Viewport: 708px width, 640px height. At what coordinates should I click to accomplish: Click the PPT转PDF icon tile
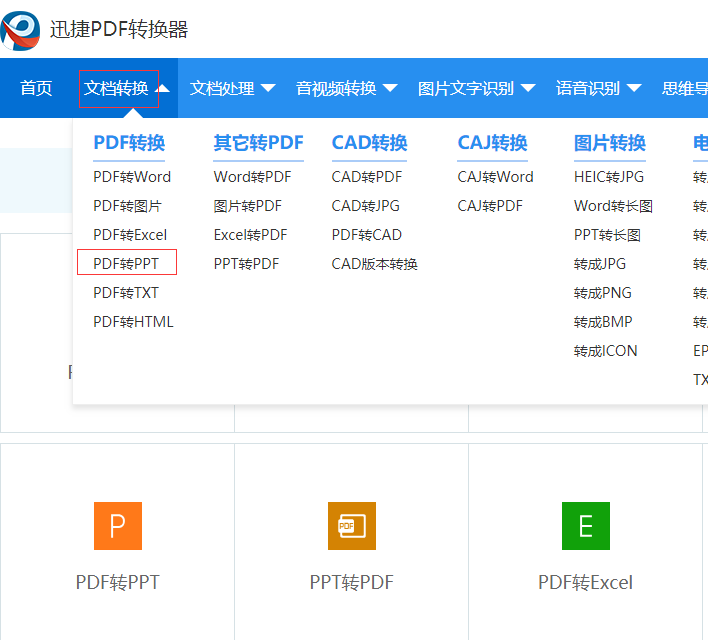coord(352,526)
